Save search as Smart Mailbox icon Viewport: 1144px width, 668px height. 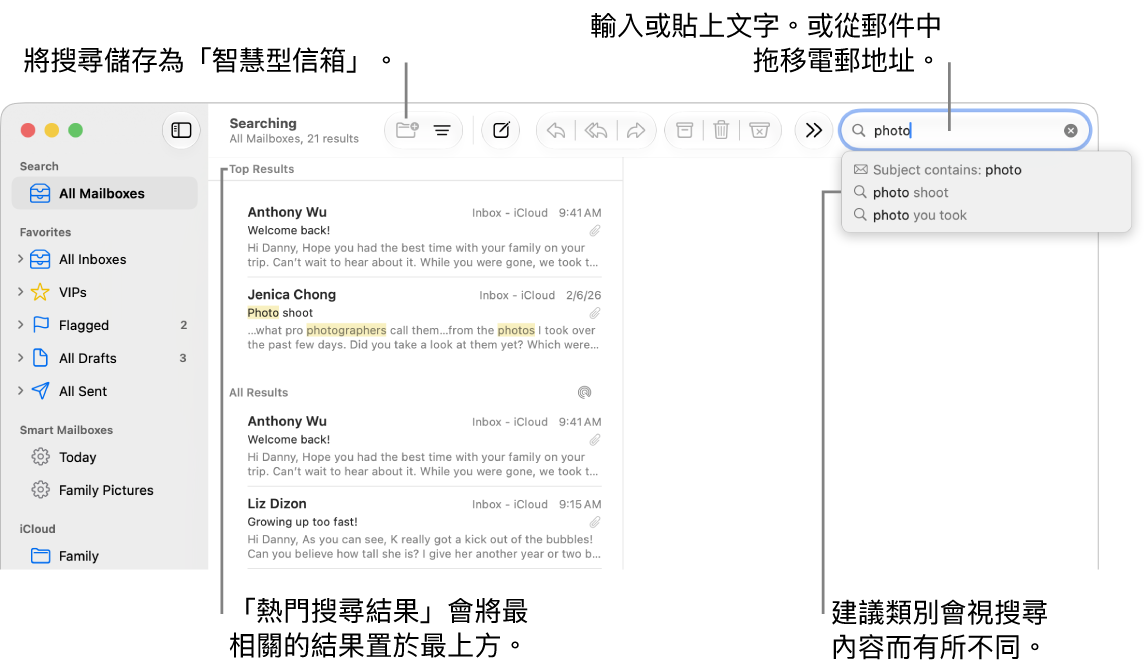[407, 130]
